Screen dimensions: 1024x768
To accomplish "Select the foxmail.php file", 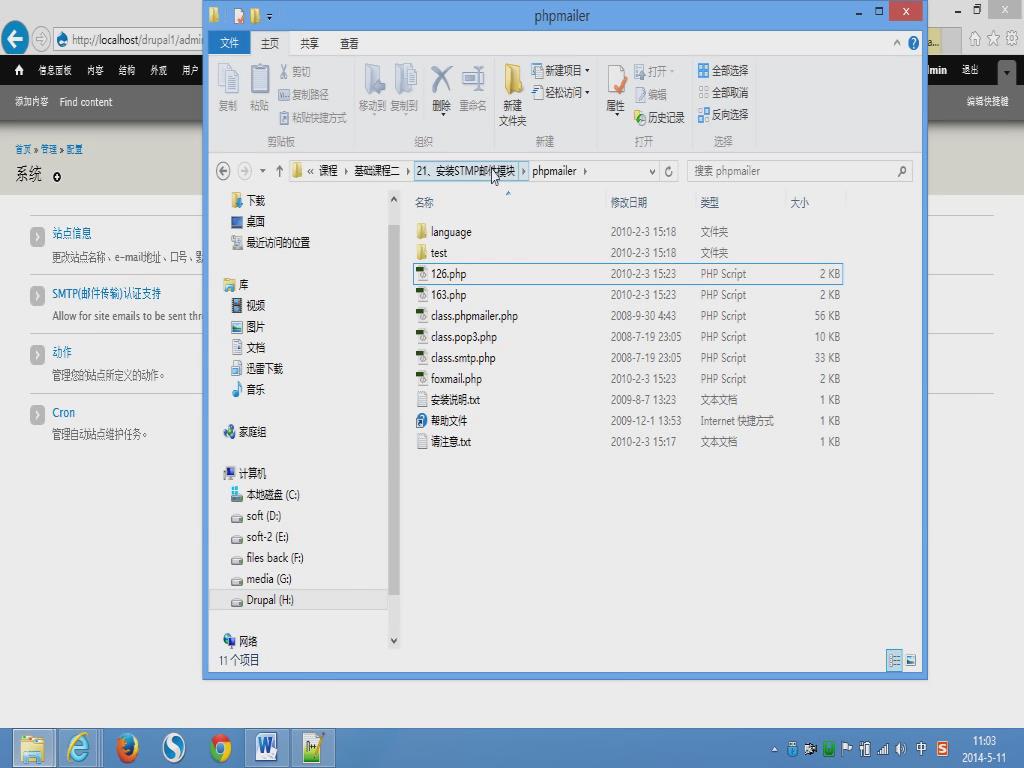I will point(456,379).
